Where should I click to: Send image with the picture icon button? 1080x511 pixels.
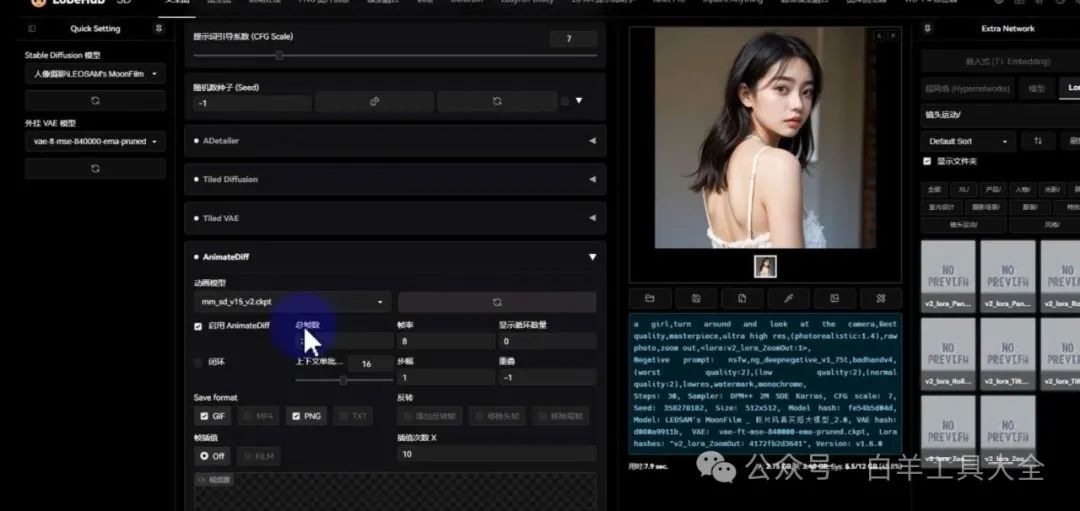tap(835, 298)
